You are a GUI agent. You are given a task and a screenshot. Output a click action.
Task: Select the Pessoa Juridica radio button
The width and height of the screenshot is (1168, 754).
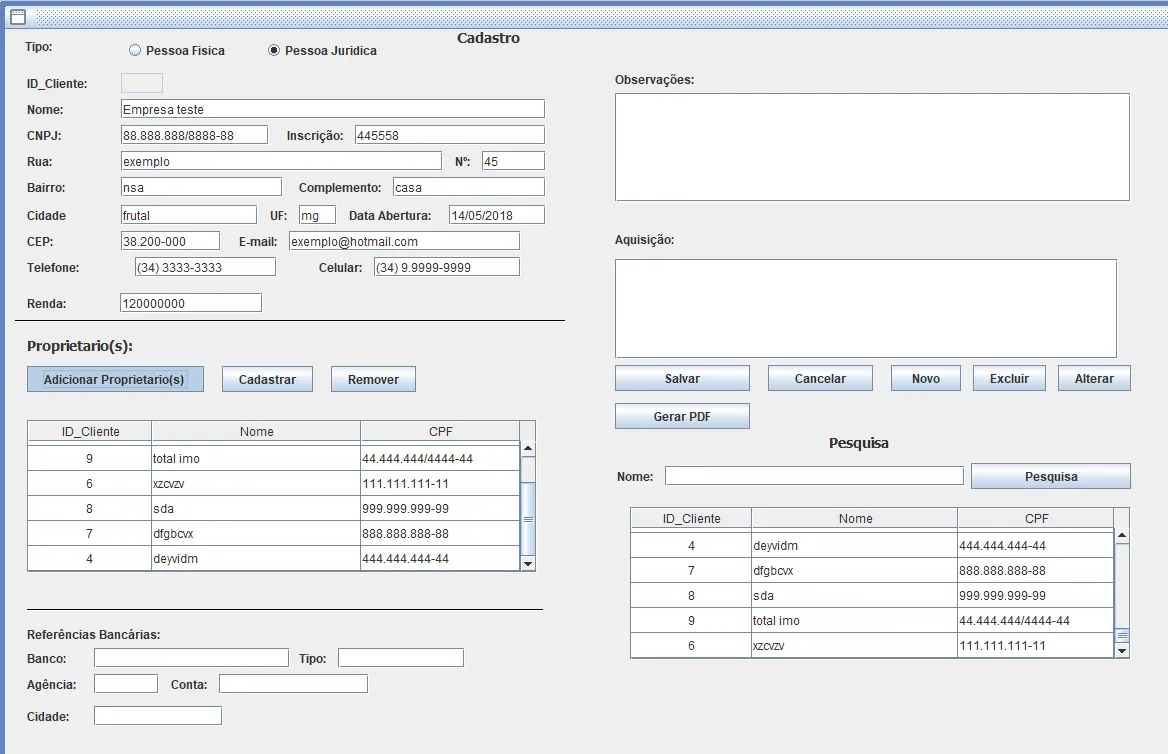pyautogui.click(x=274, y=50)
